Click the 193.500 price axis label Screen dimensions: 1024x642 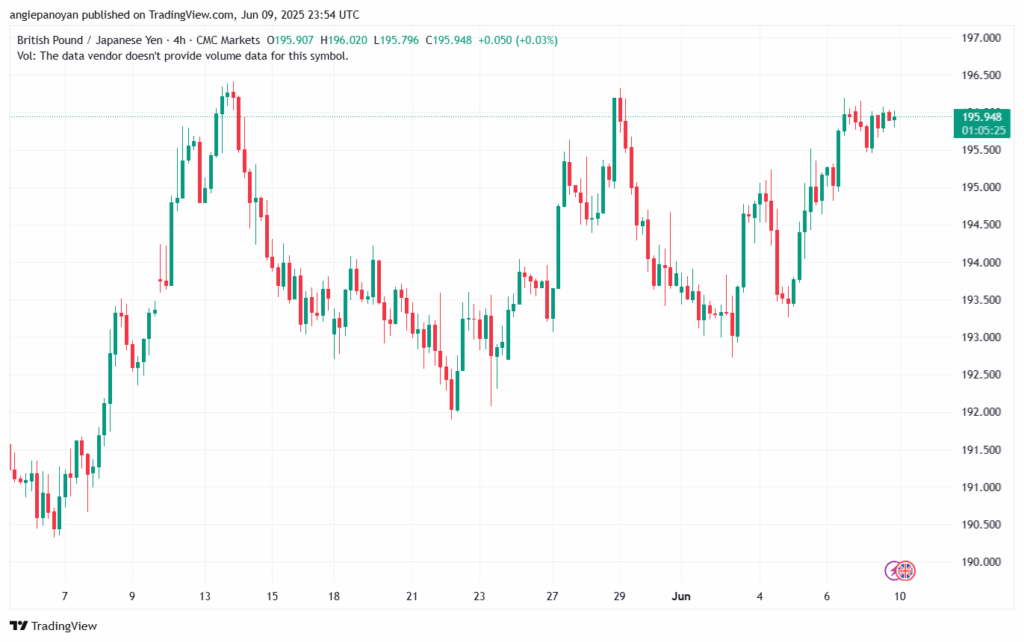click(x=981, y=299)
